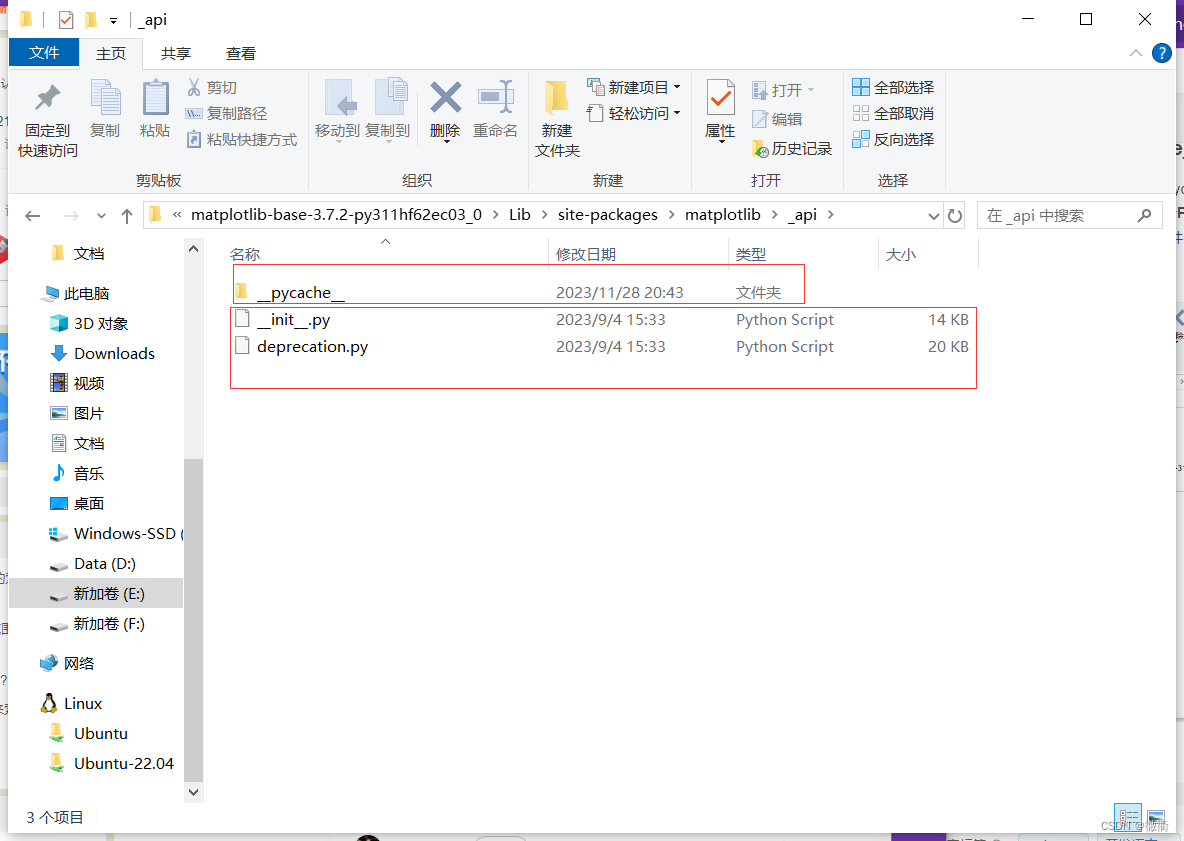
Task: Select all items with 全部选择
Action: pos(893,87)
